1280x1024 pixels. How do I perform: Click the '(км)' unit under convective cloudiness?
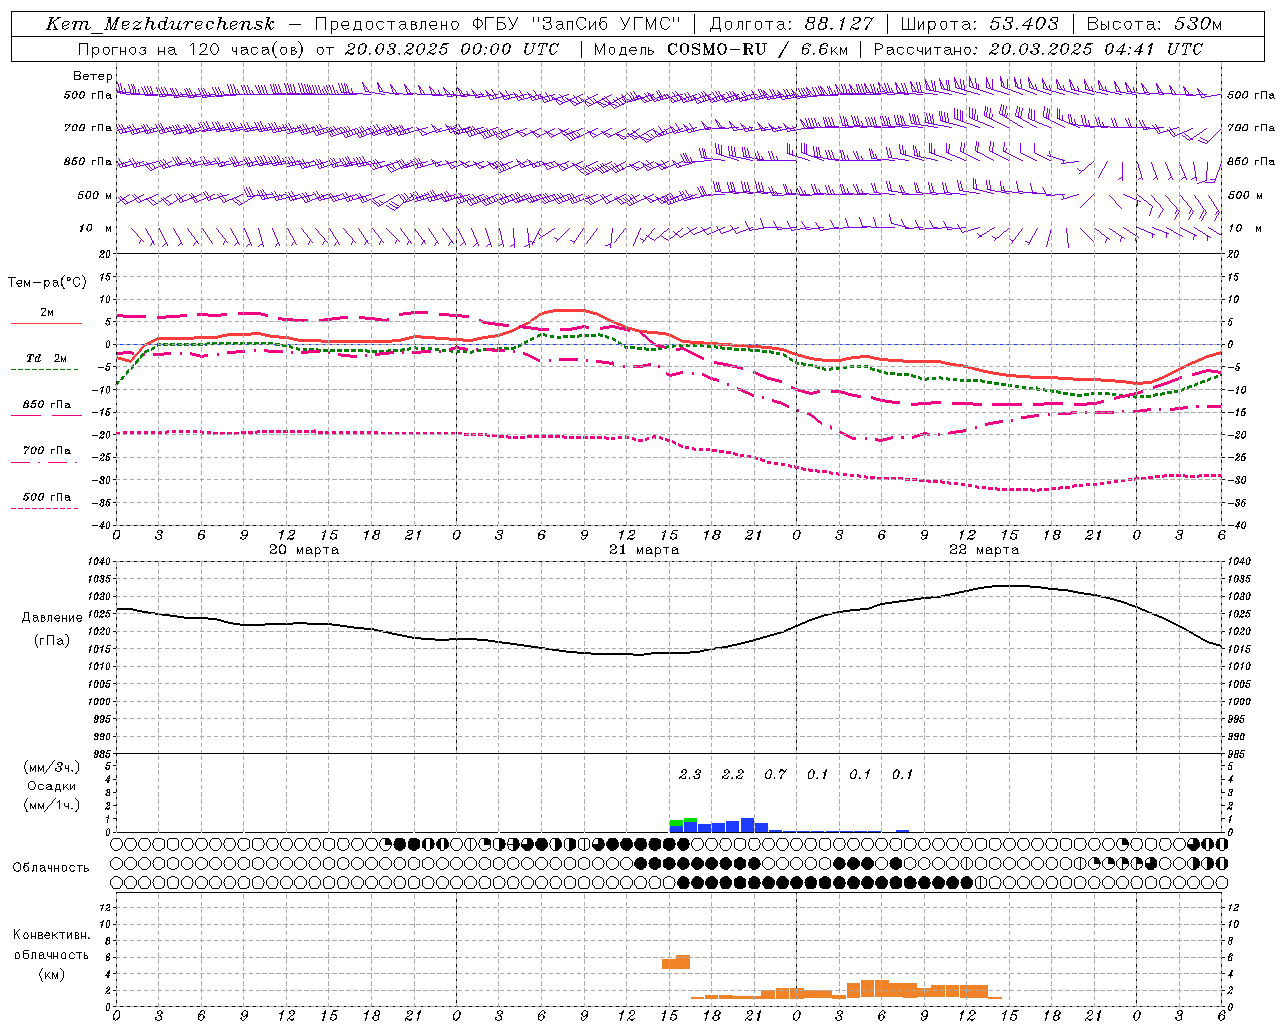[51, 974]
